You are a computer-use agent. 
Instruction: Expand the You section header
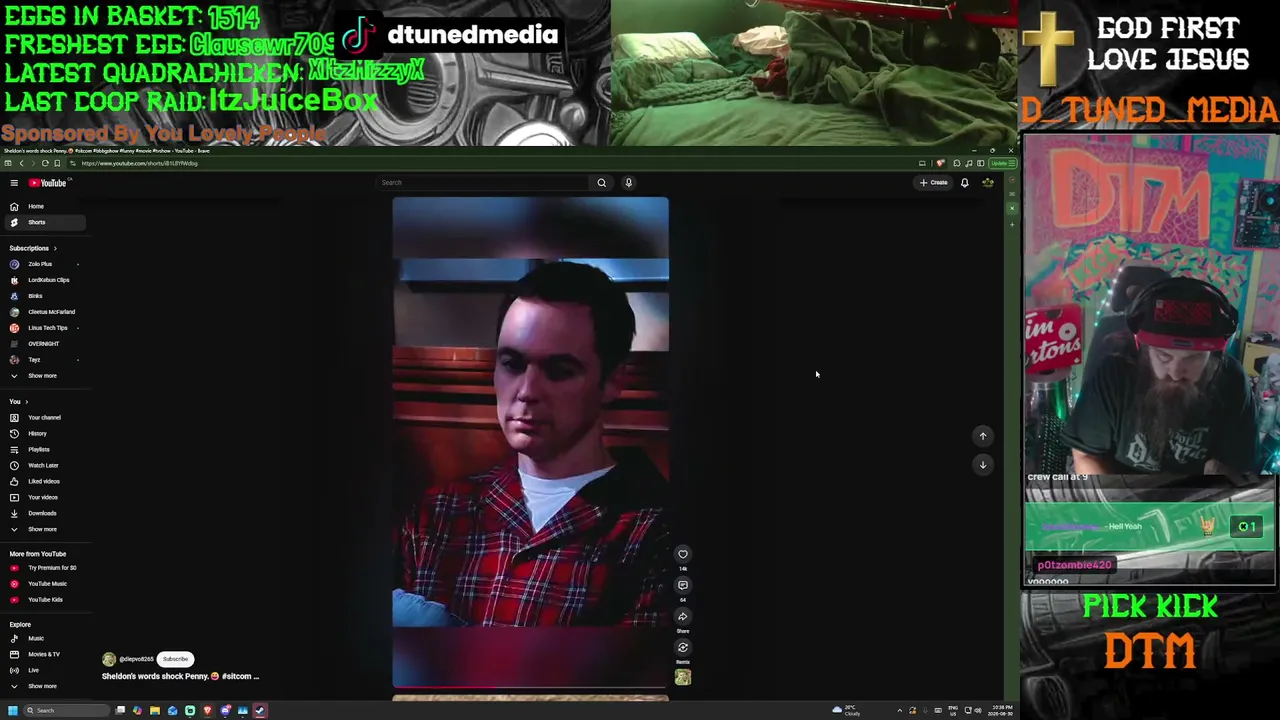[19, 402]
